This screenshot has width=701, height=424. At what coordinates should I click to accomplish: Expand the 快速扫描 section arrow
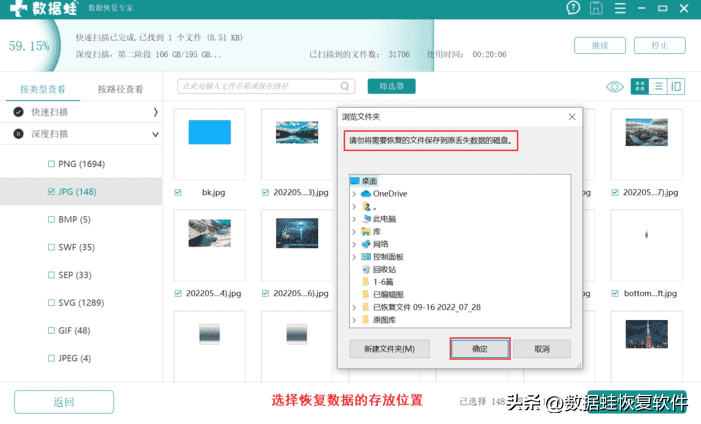tap(155, 112)
